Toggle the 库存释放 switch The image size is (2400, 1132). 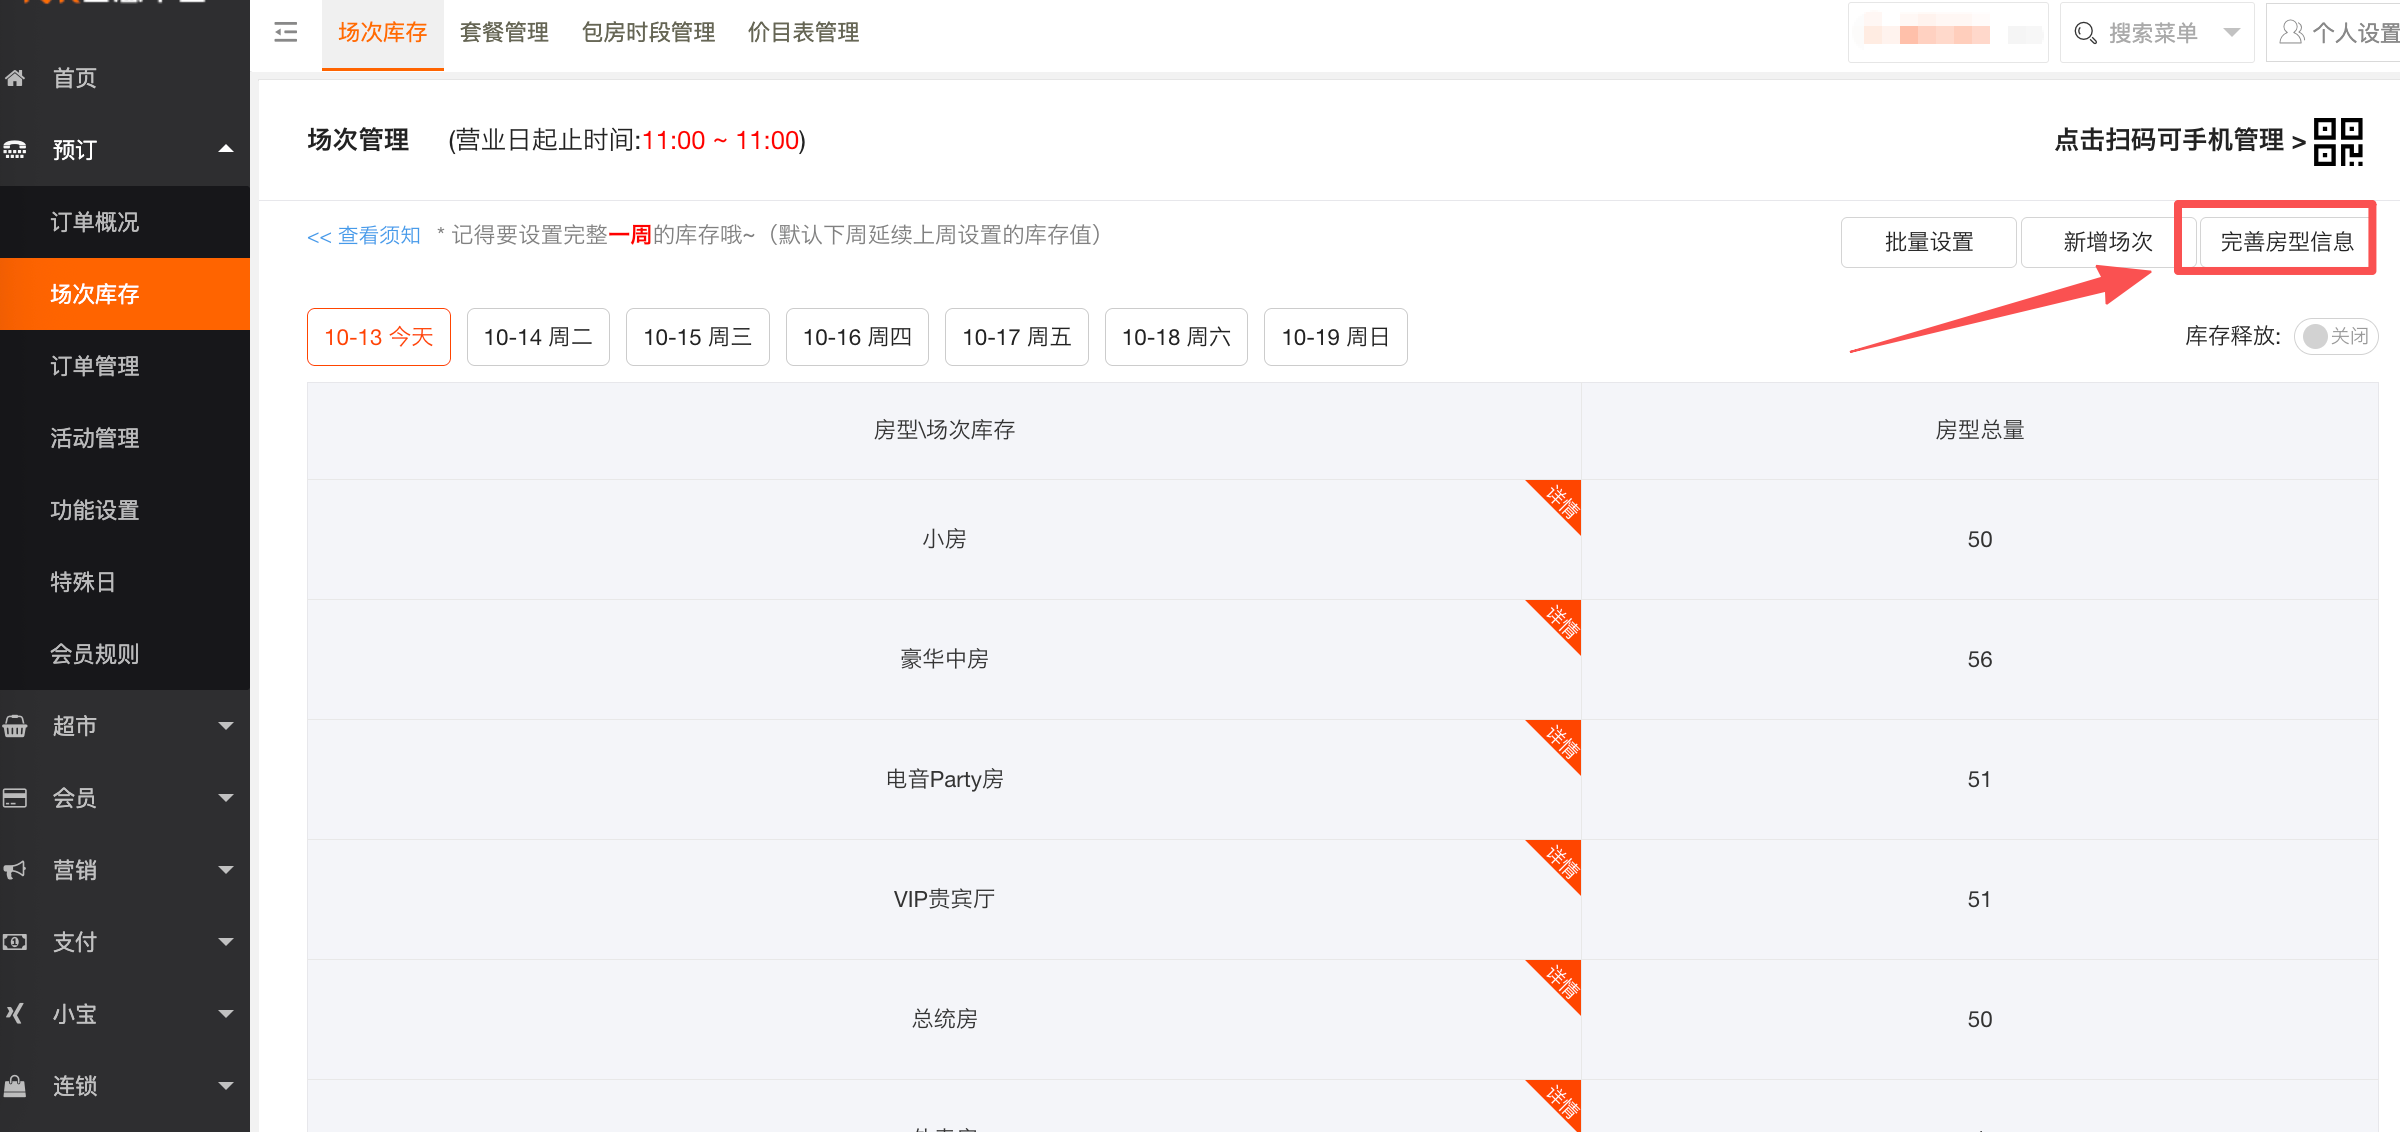pyautogui.click(x=2334, y=337)
